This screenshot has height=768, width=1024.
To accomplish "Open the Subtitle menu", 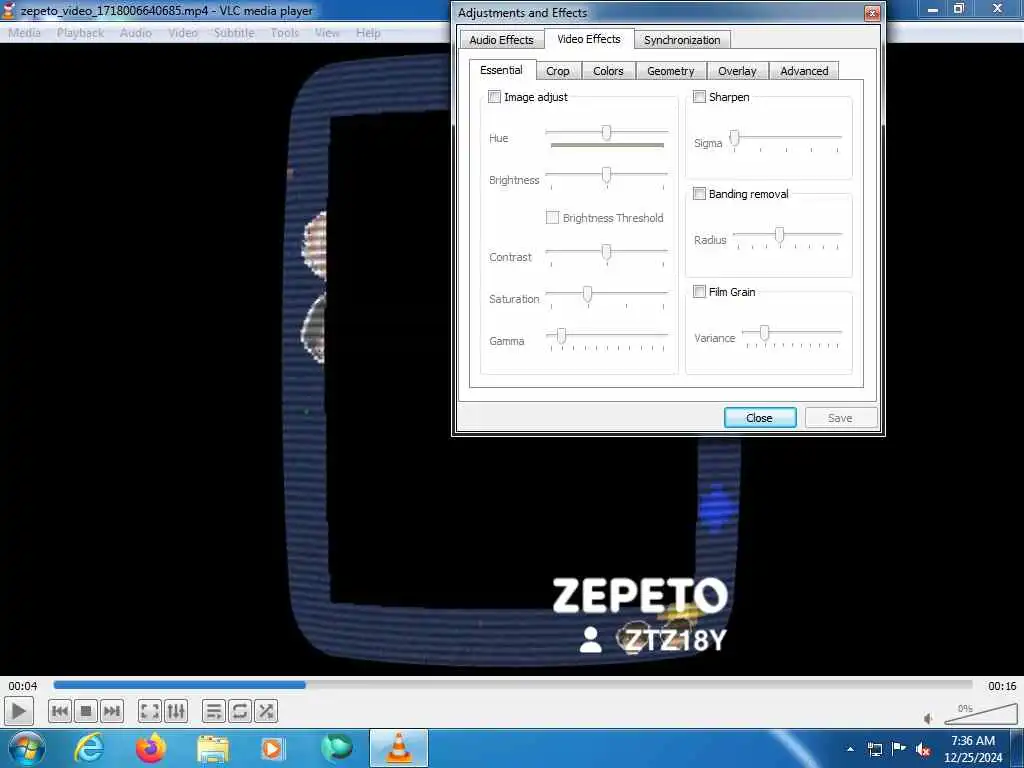I will 234,33.
